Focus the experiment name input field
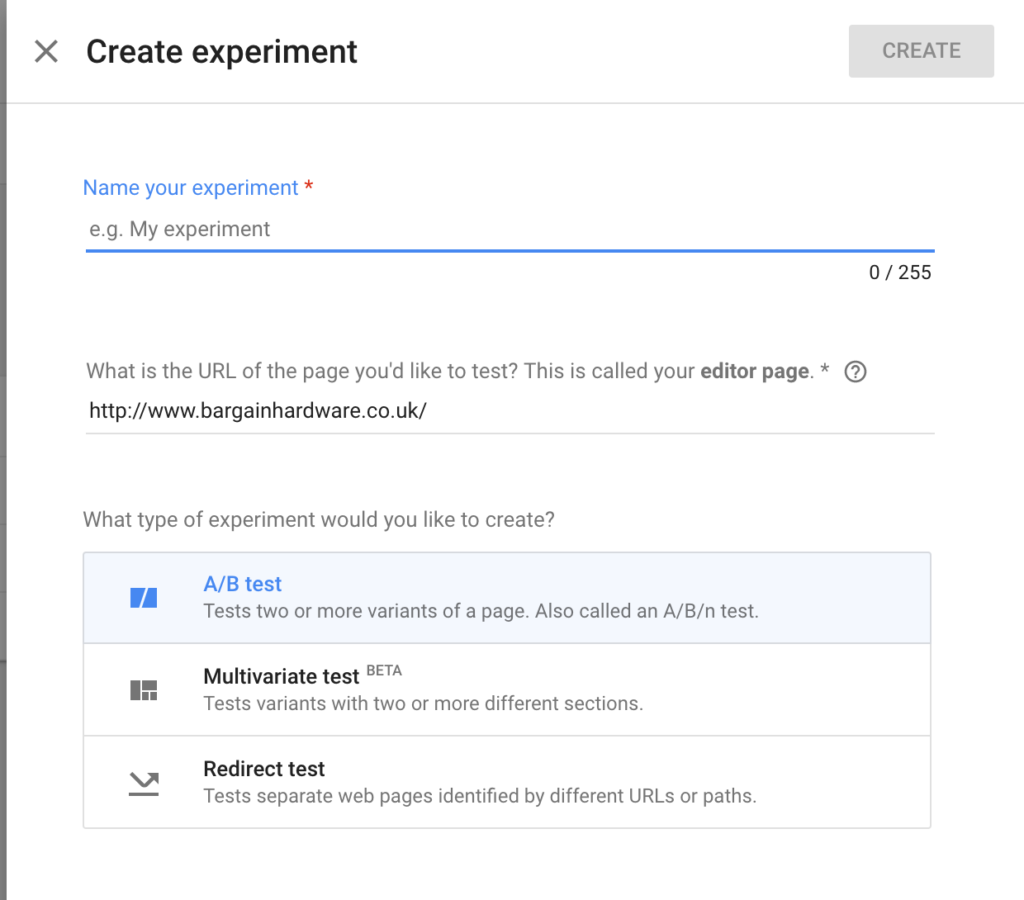 coord(509,229)
